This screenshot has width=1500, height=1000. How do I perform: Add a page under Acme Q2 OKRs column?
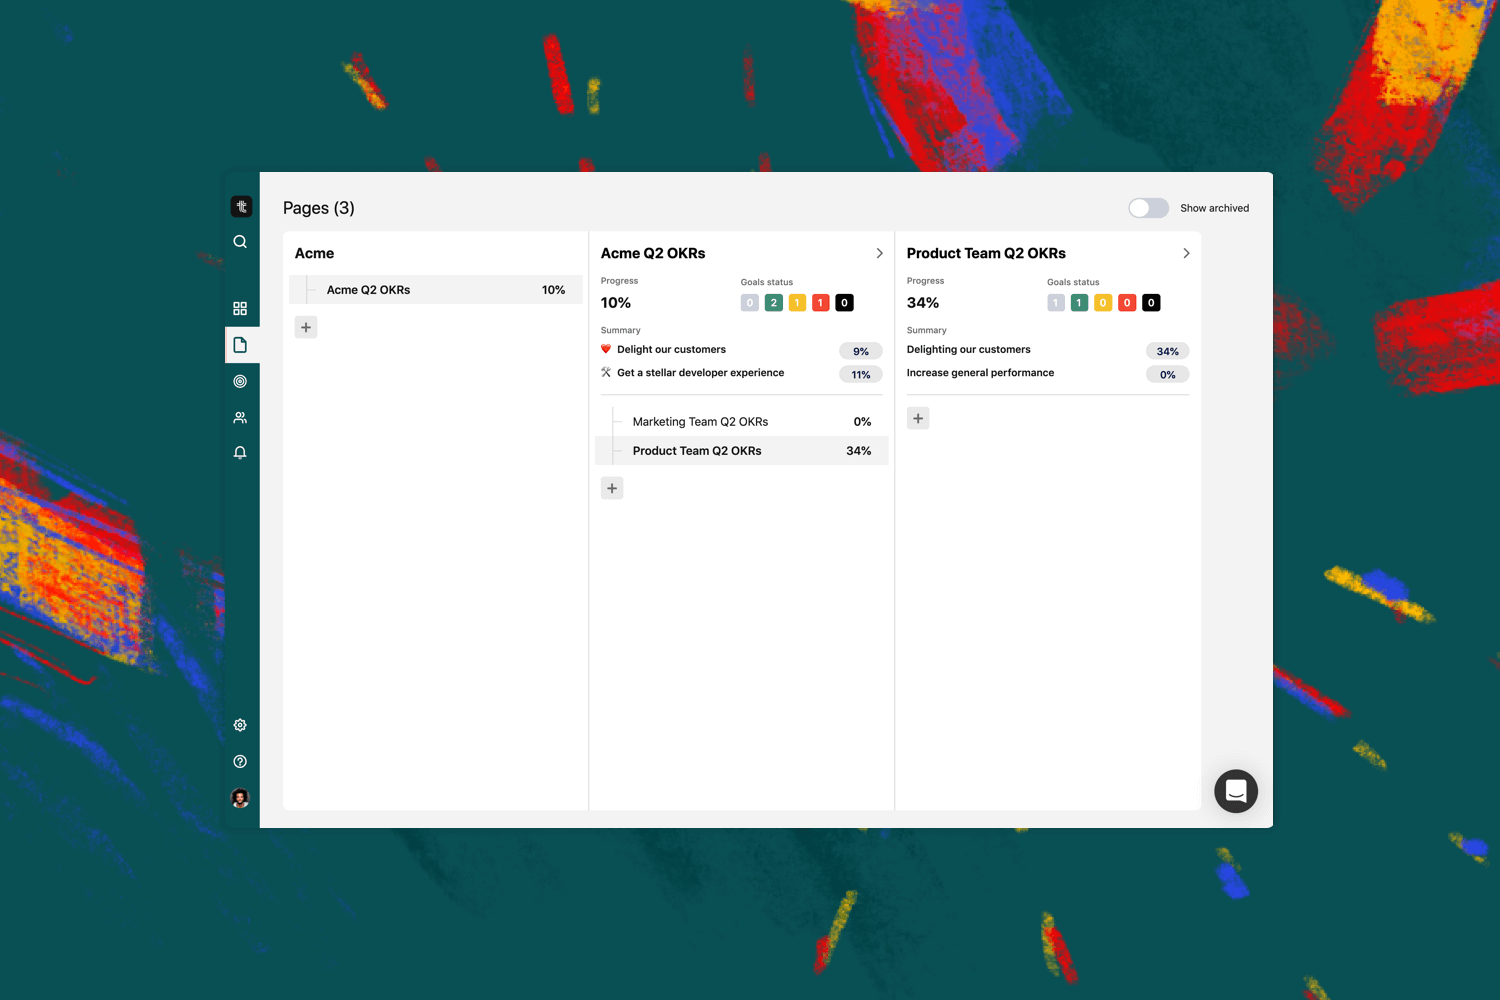[x=612, y=488]
